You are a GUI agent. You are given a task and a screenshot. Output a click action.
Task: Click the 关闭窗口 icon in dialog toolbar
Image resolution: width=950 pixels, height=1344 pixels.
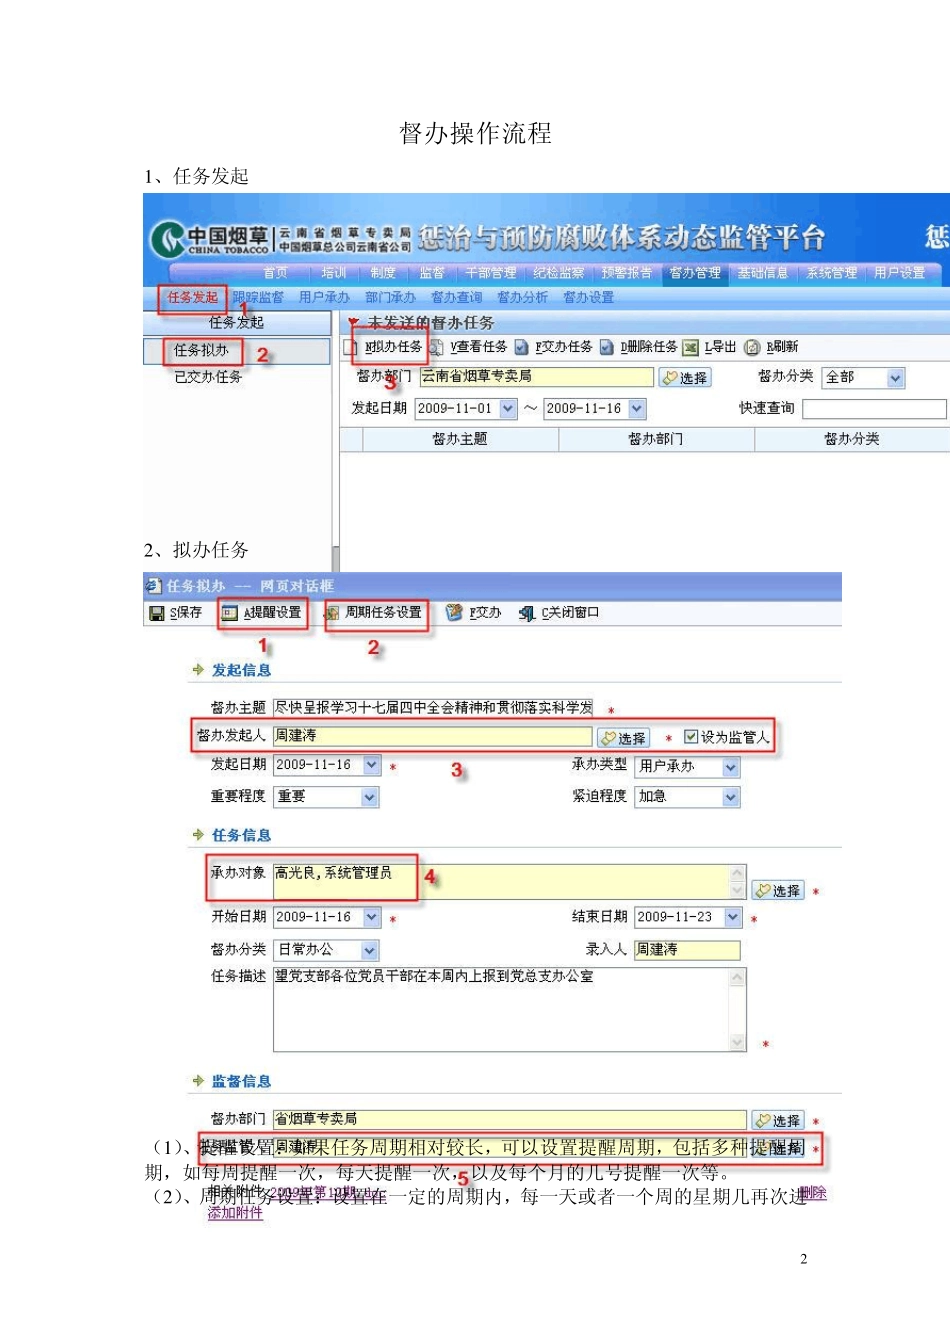point(527,613)
